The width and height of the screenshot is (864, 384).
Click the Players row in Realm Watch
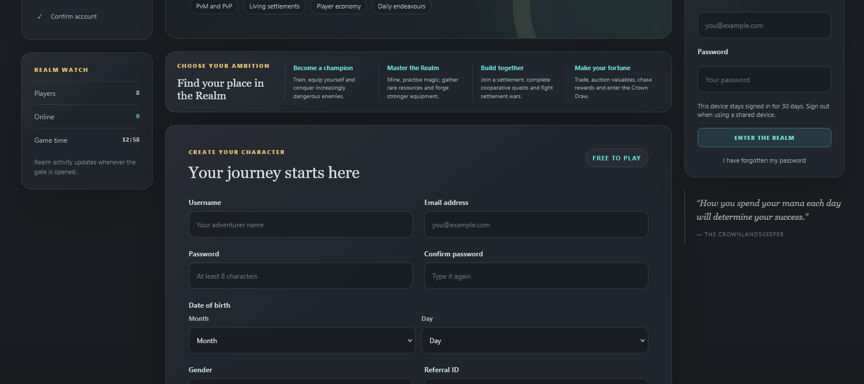coord(87,93)
